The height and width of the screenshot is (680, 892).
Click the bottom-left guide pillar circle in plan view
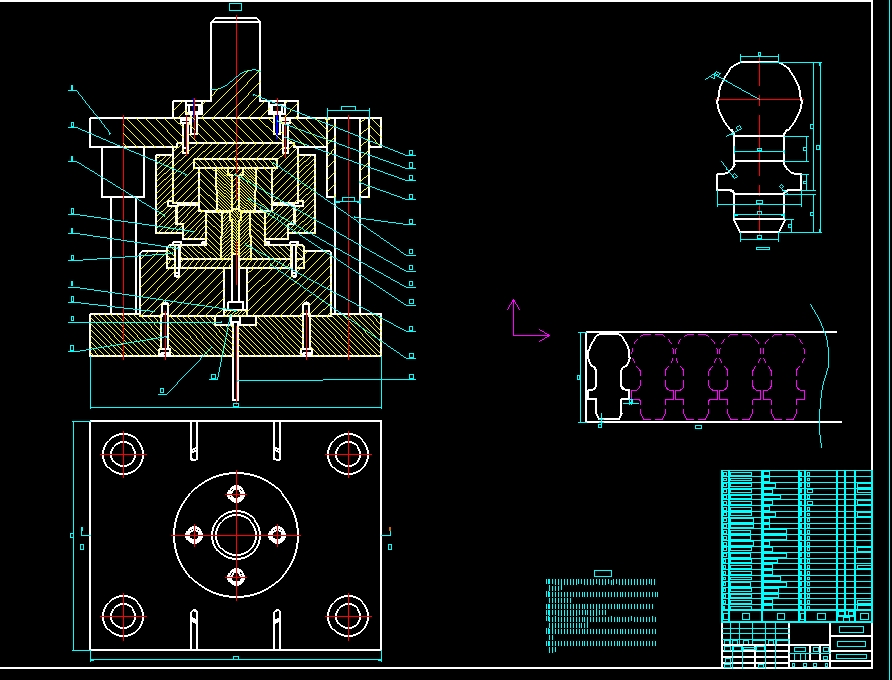point(123,616)
